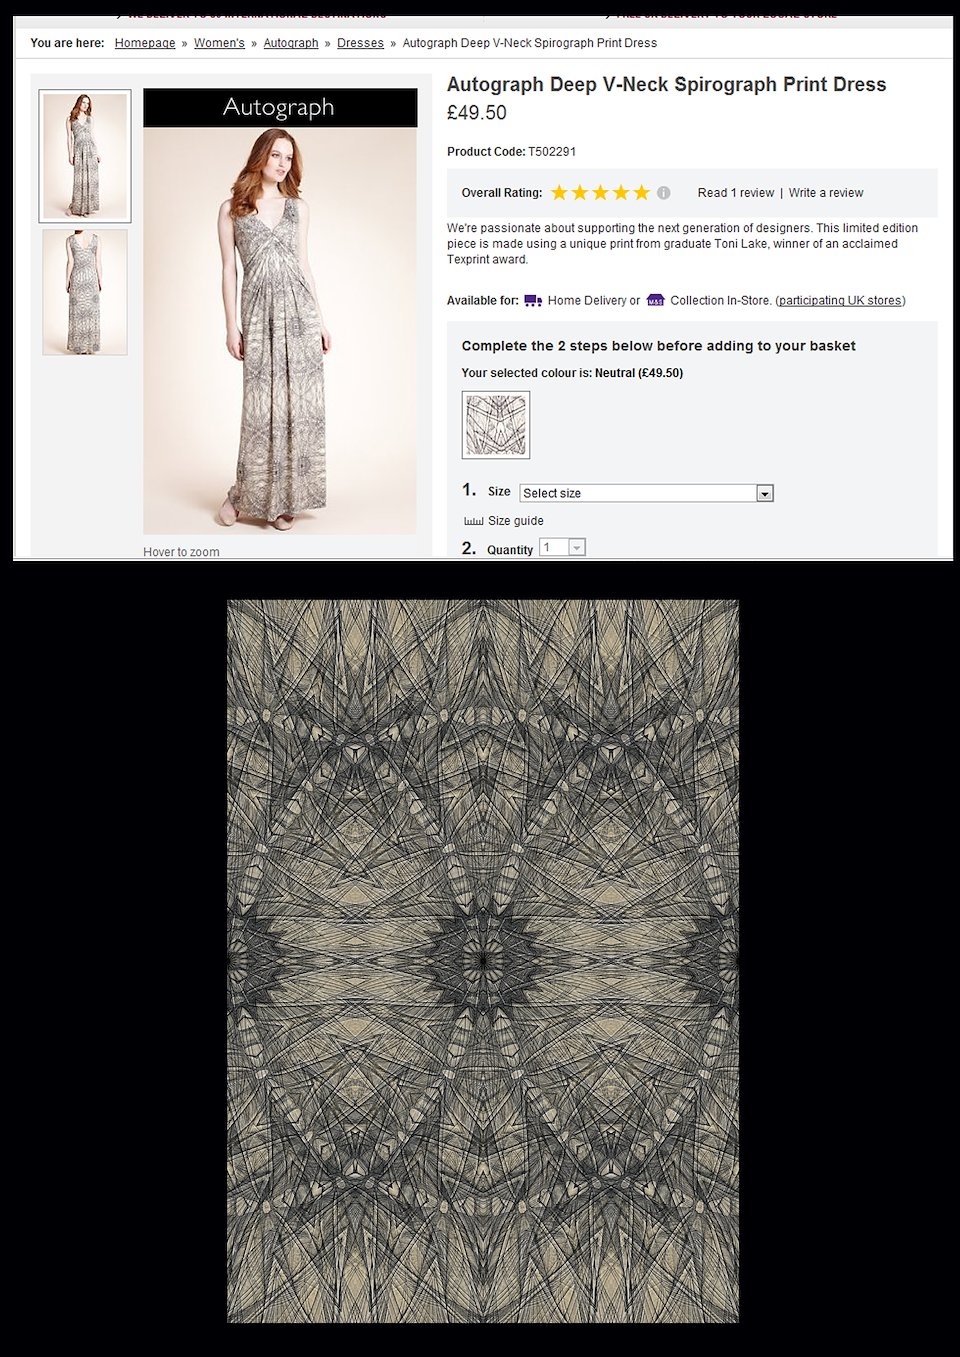Screen dimensions: 960x1357
Task: Open the Women's breadcrumb link
Action: 219,43
